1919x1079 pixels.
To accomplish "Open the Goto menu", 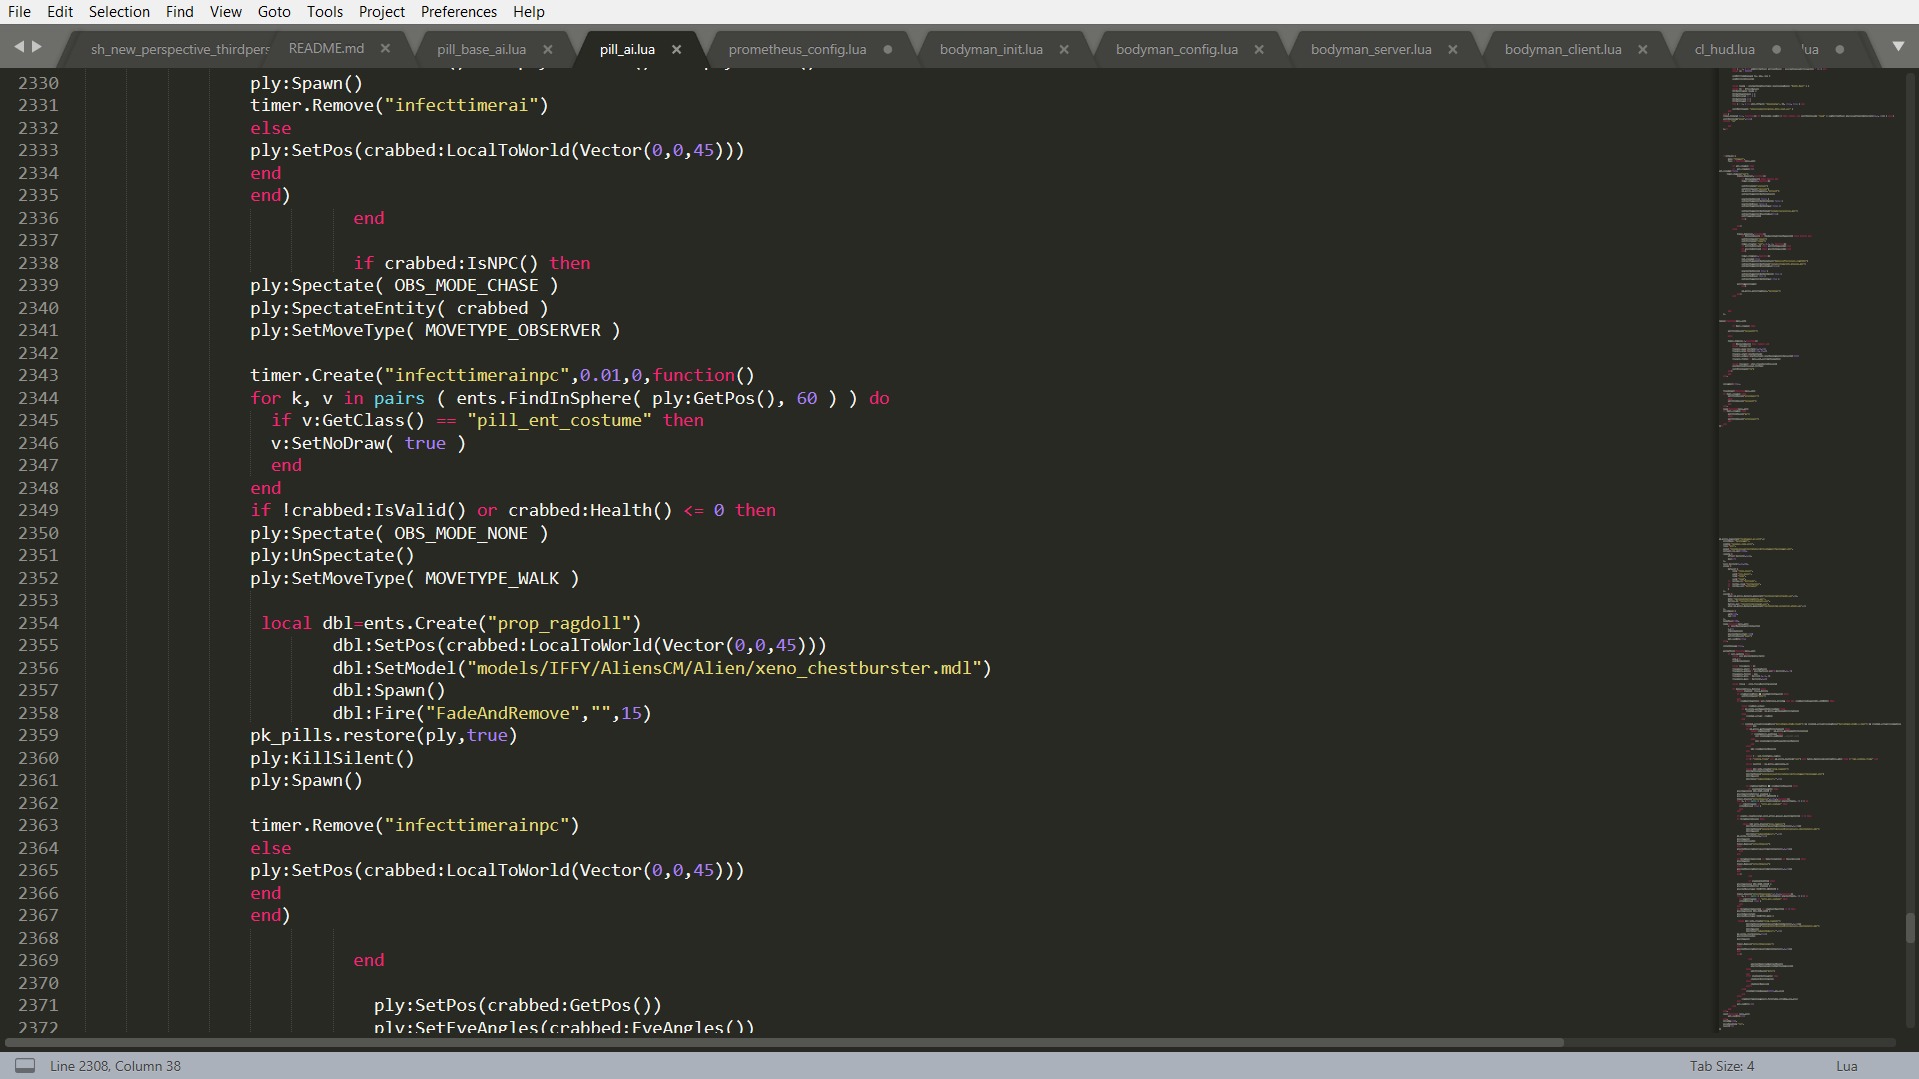I will (x=274, y=12).
